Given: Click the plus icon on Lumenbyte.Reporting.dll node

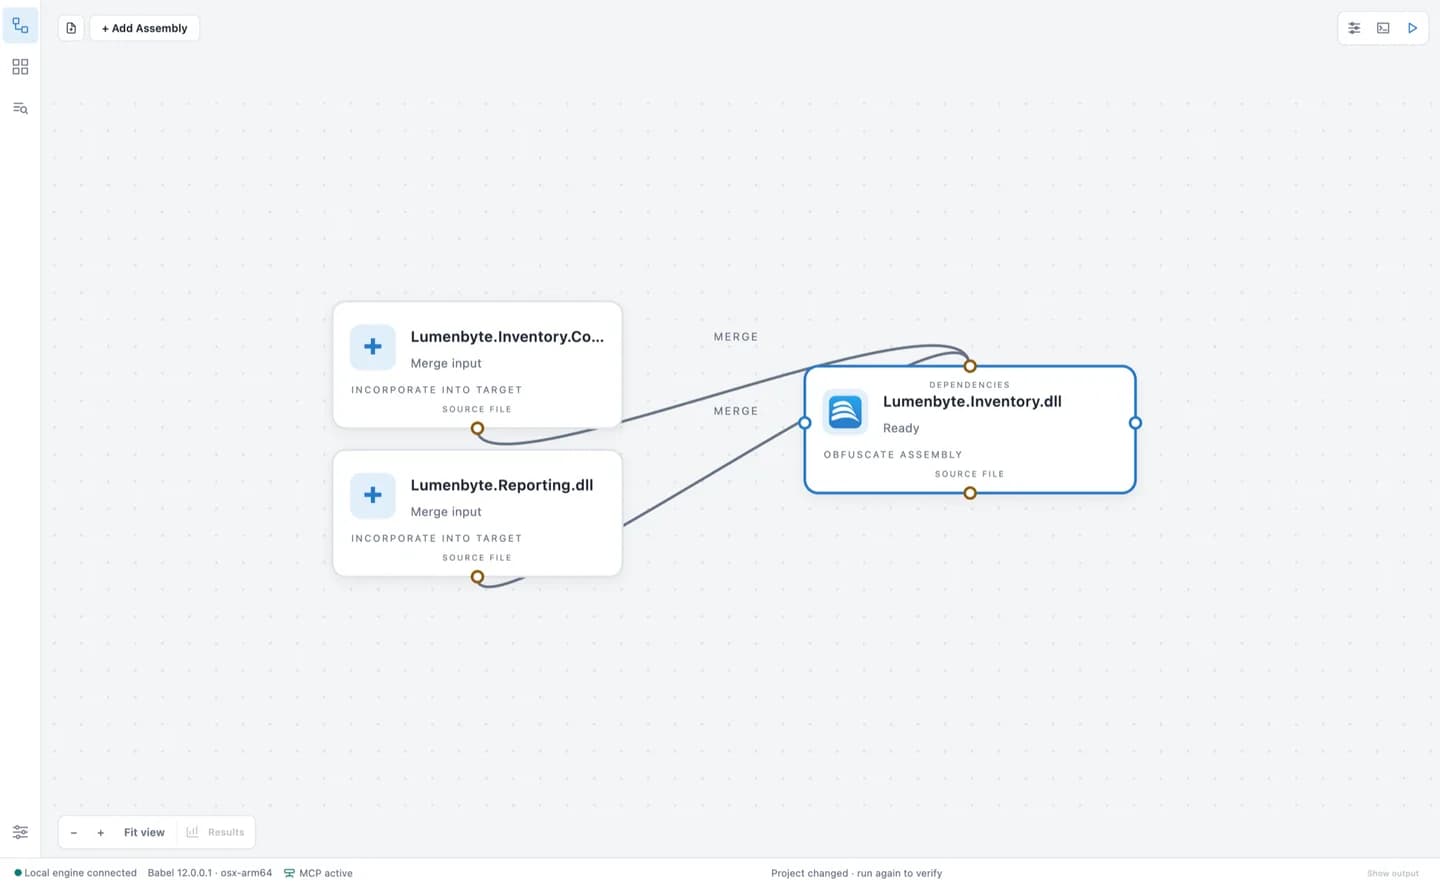Looking at the screenshot, I should coord(373,495).
